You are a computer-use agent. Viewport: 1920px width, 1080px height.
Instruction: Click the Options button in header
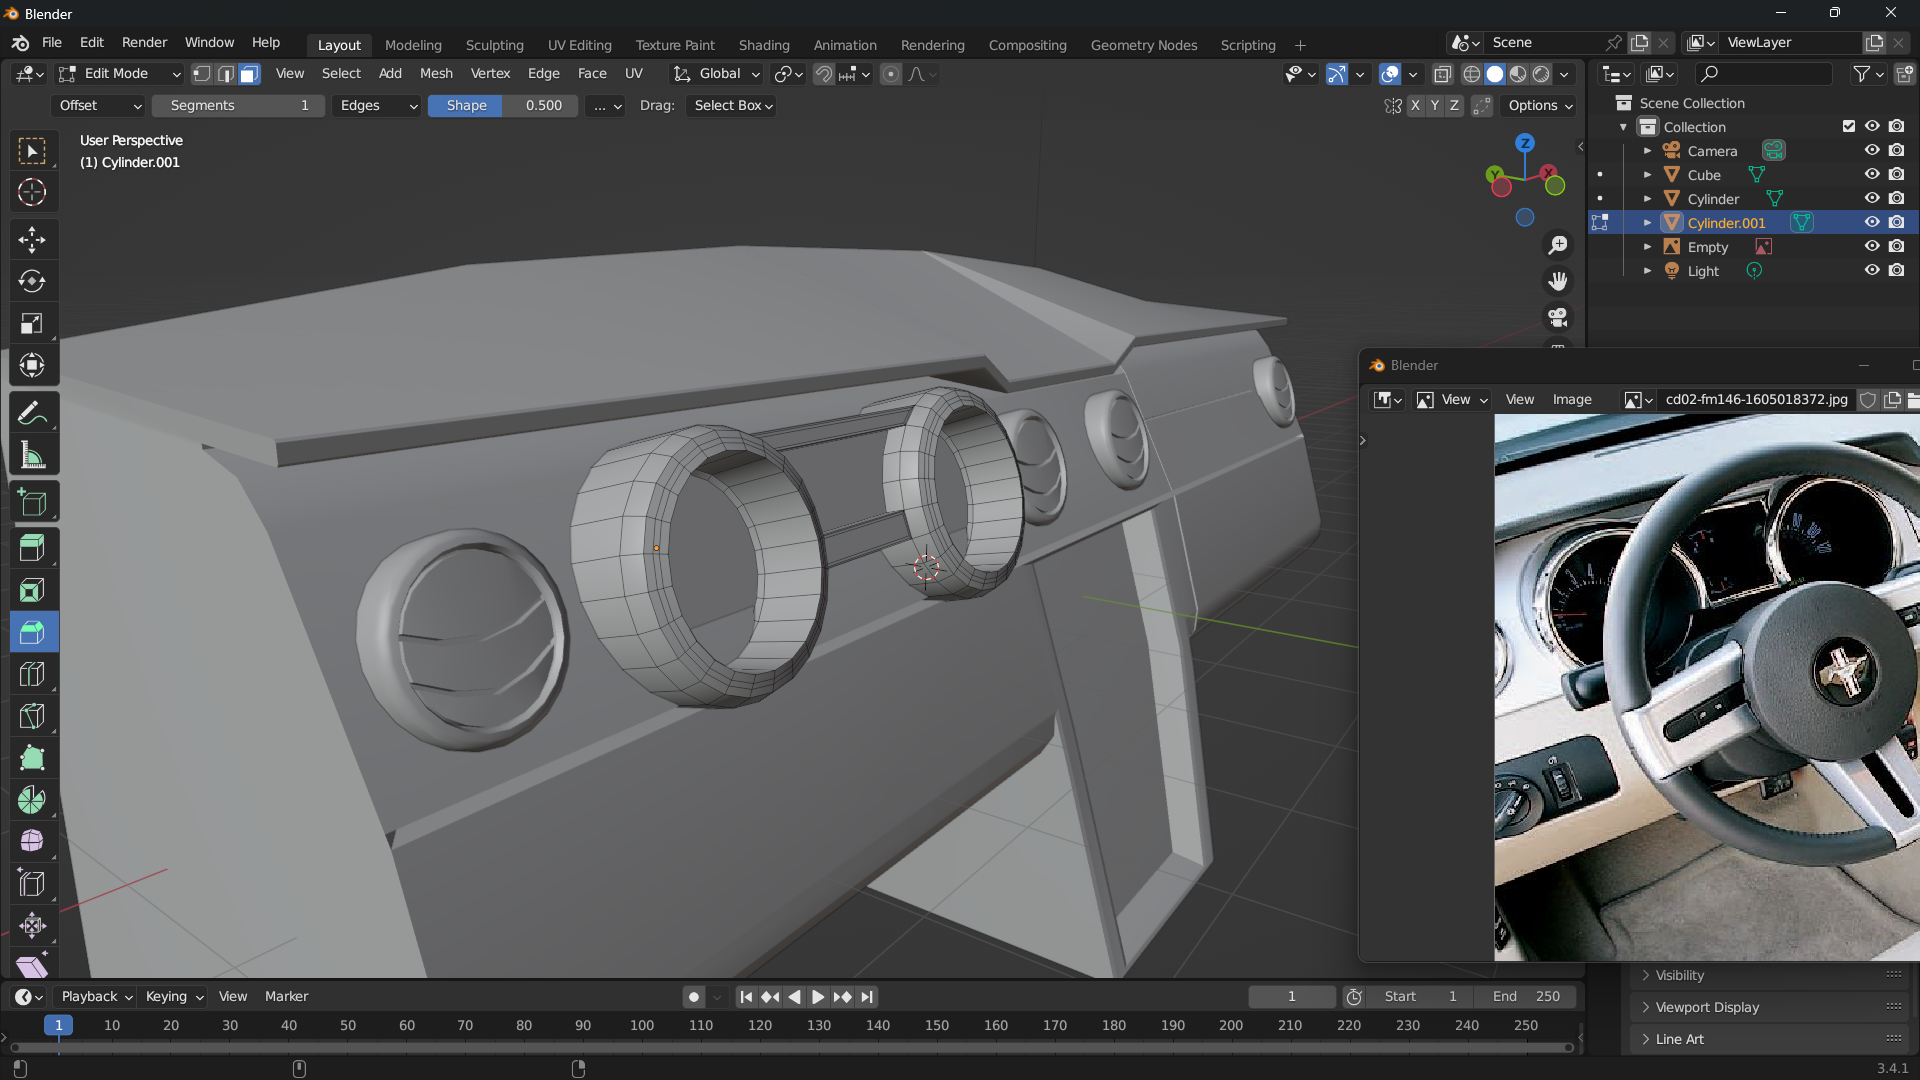click(x=1540, y=106)
